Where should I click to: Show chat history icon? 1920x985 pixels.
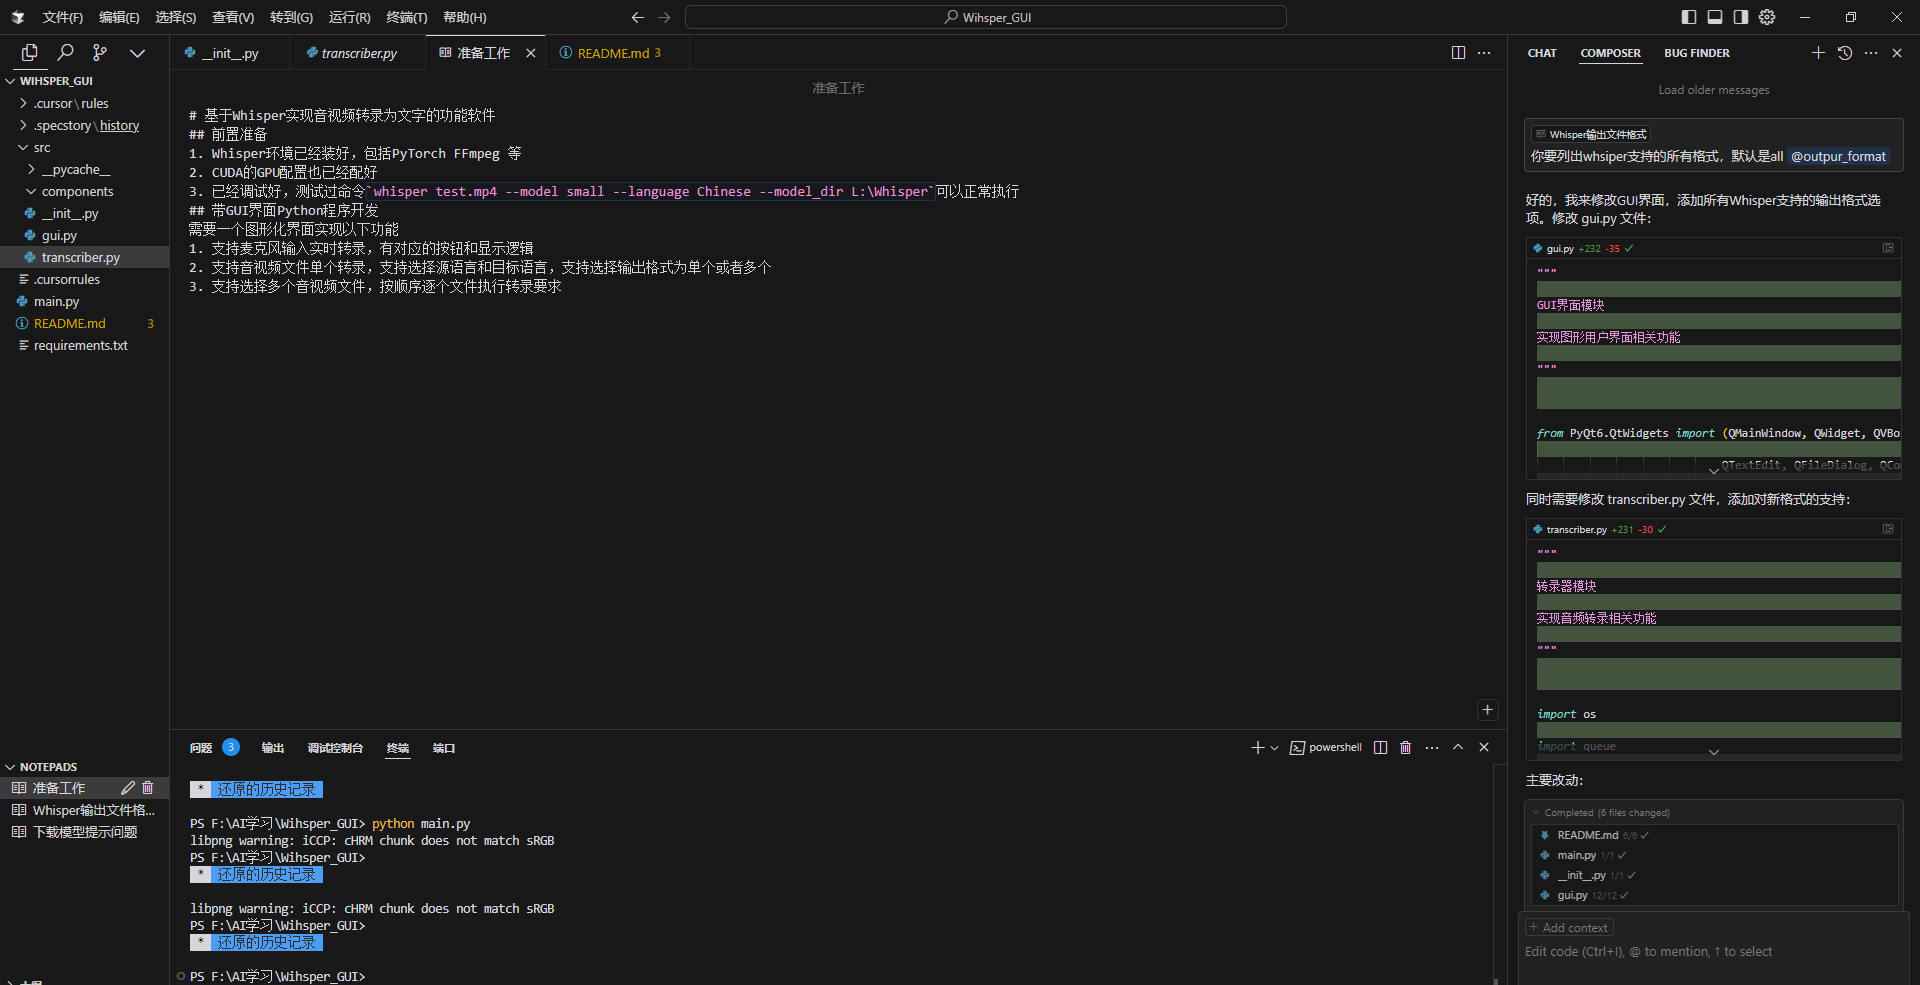(1845, 53)
